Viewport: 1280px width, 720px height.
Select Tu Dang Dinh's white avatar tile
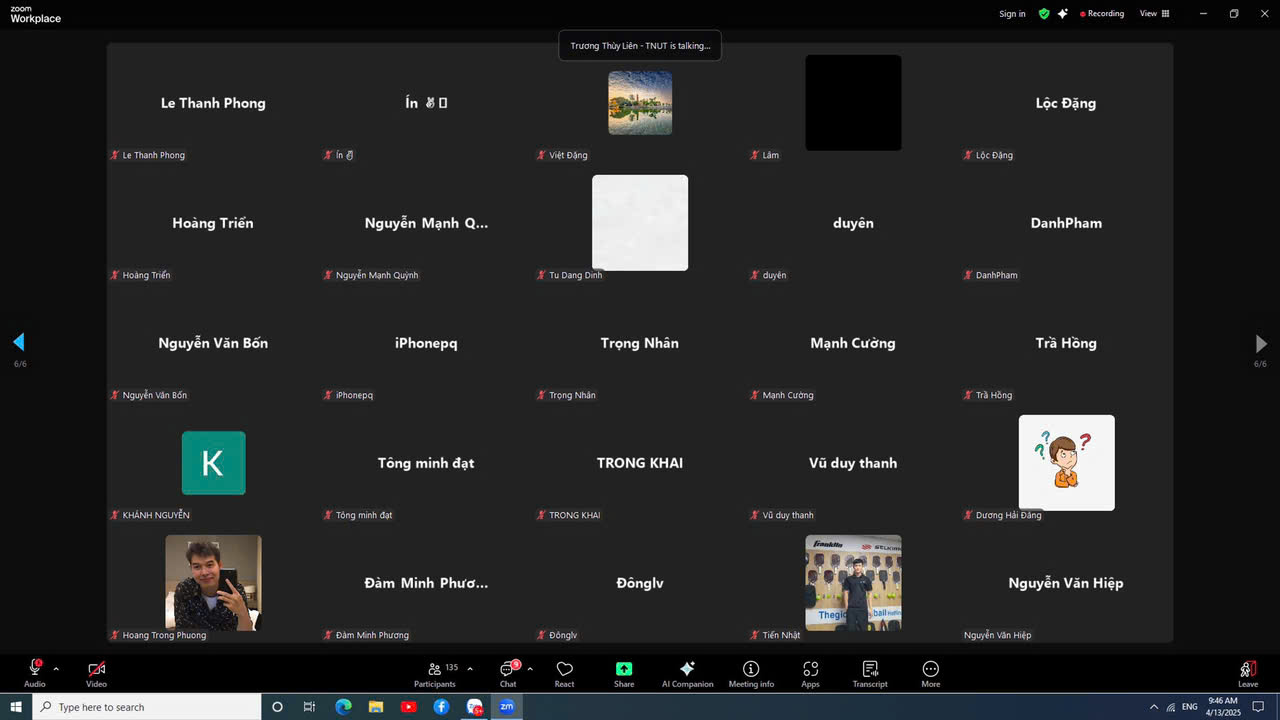tap(640, 223)
